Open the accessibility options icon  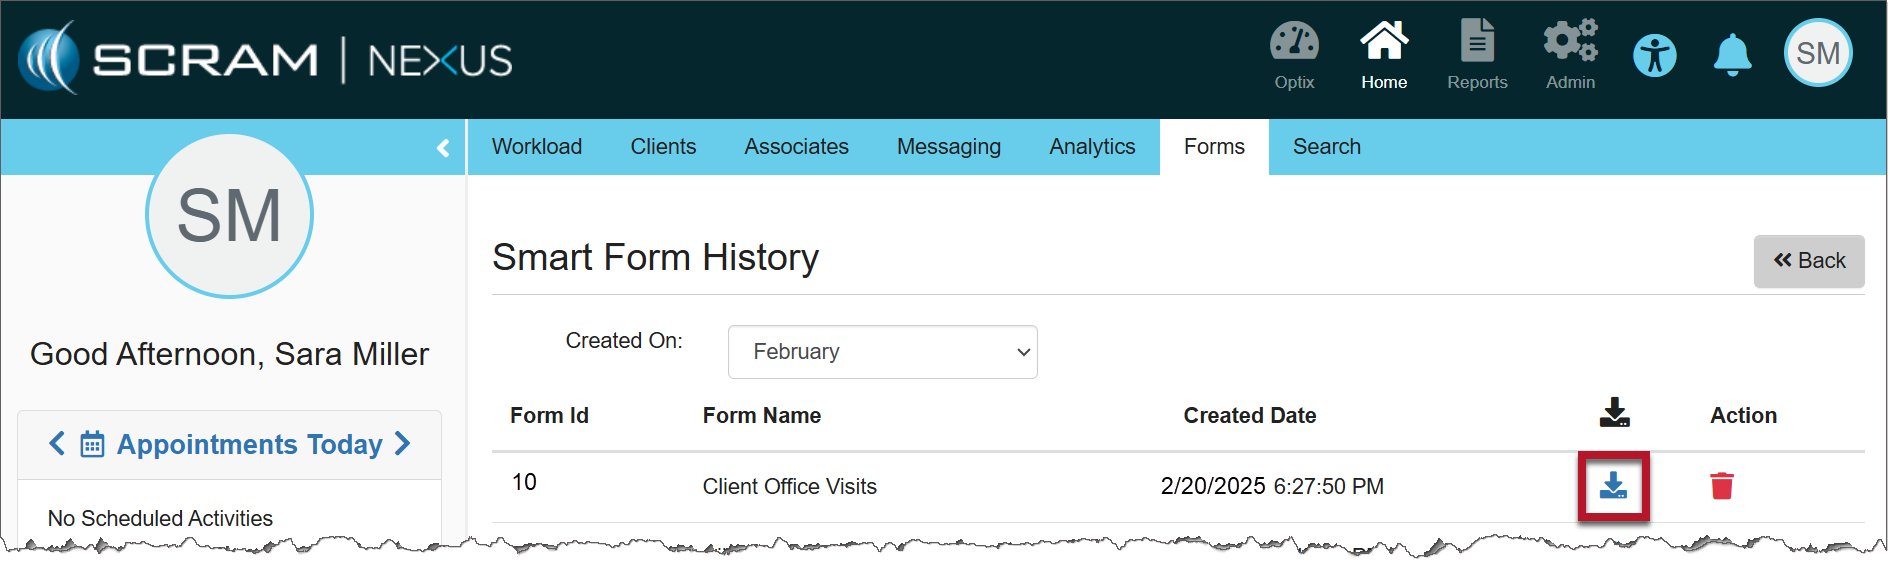[1655, 56]
